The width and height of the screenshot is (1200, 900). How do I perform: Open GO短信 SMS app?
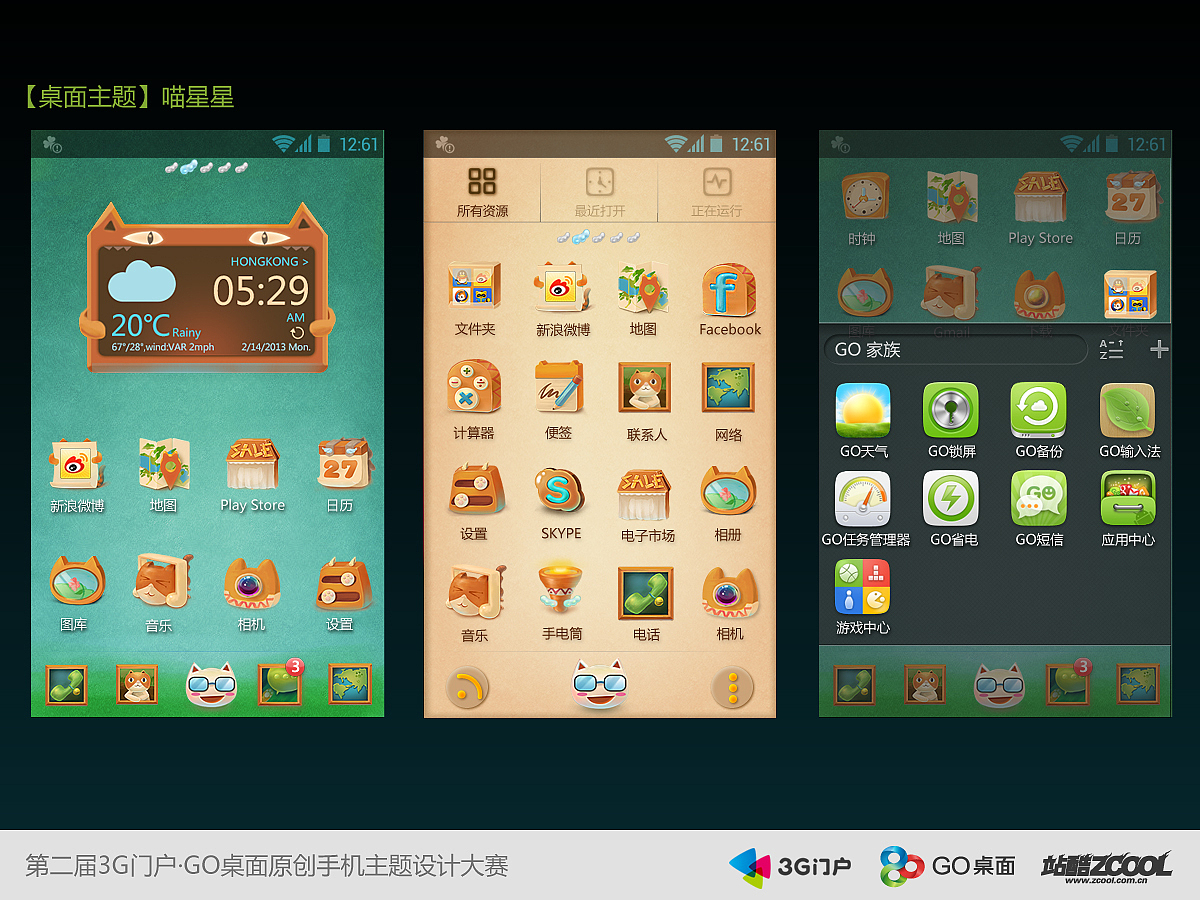[x=1039, y=498]
